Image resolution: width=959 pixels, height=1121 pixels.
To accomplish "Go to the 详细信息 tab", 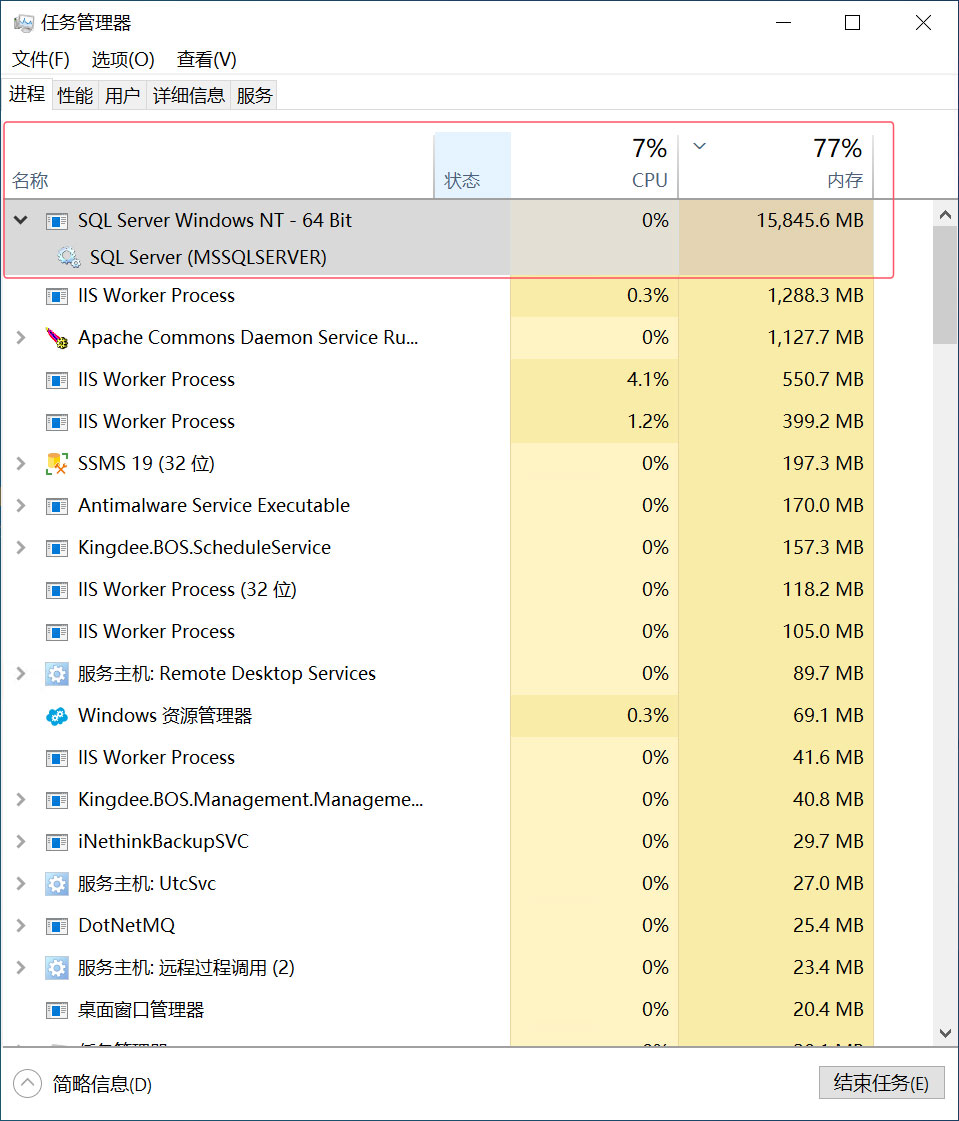I will click(189, 95).
